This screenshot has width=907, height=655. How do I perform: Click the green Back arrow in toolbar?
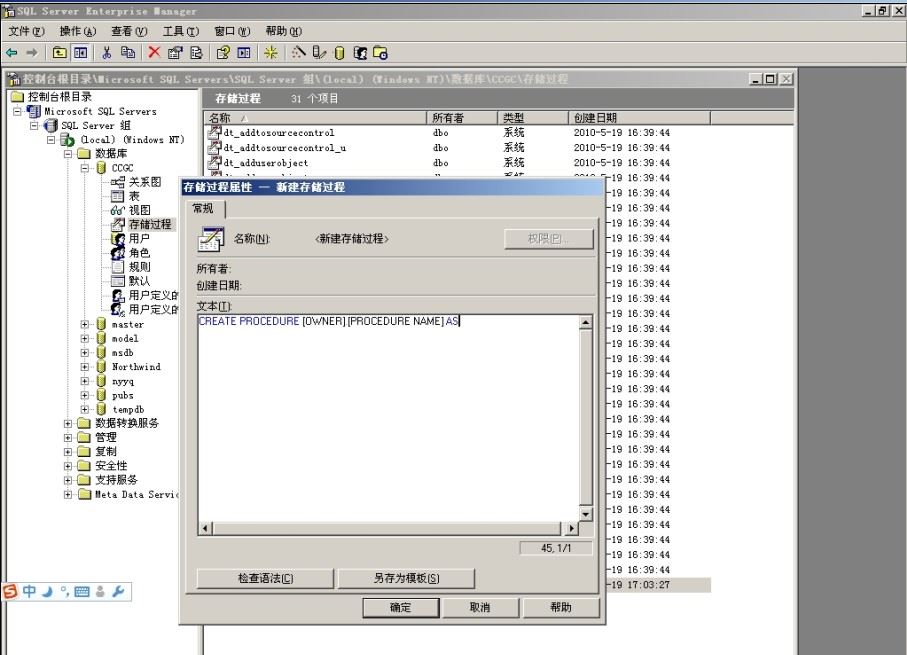(x=12, y=53)
